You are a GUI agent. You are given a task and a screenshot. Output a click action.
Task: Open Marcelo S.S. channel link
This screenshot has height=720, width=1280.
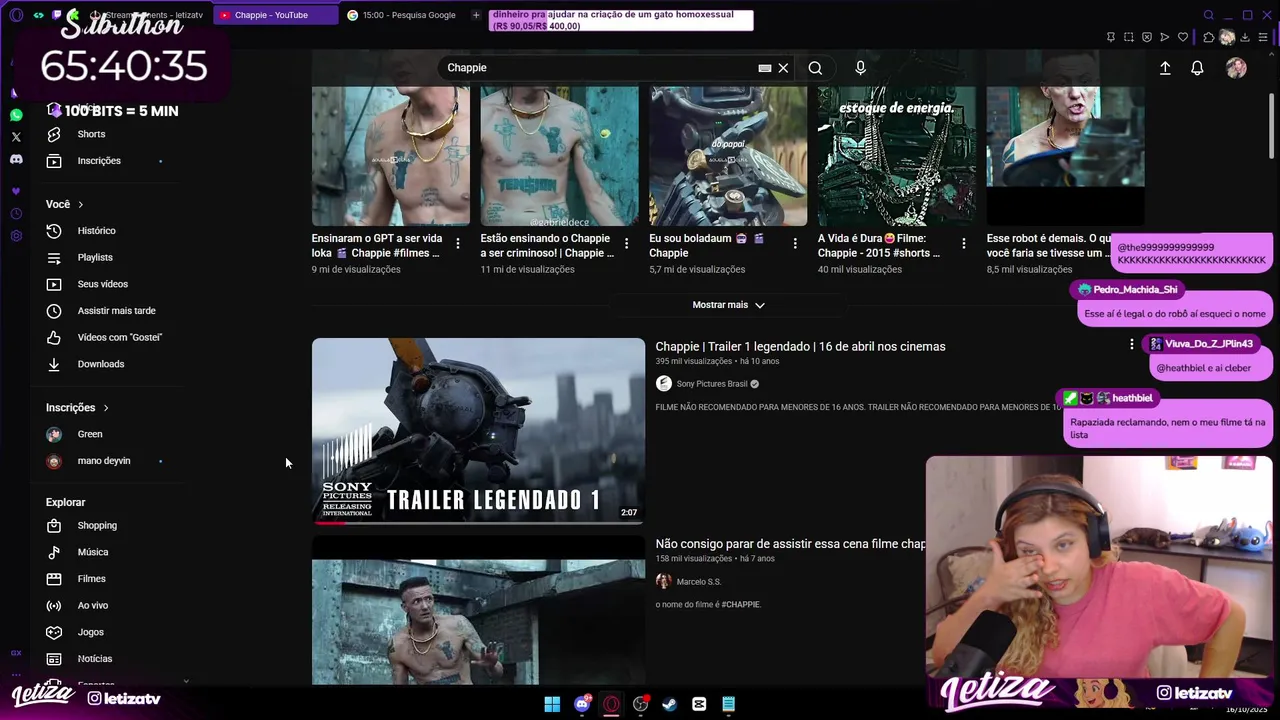(x=698, y=582)
